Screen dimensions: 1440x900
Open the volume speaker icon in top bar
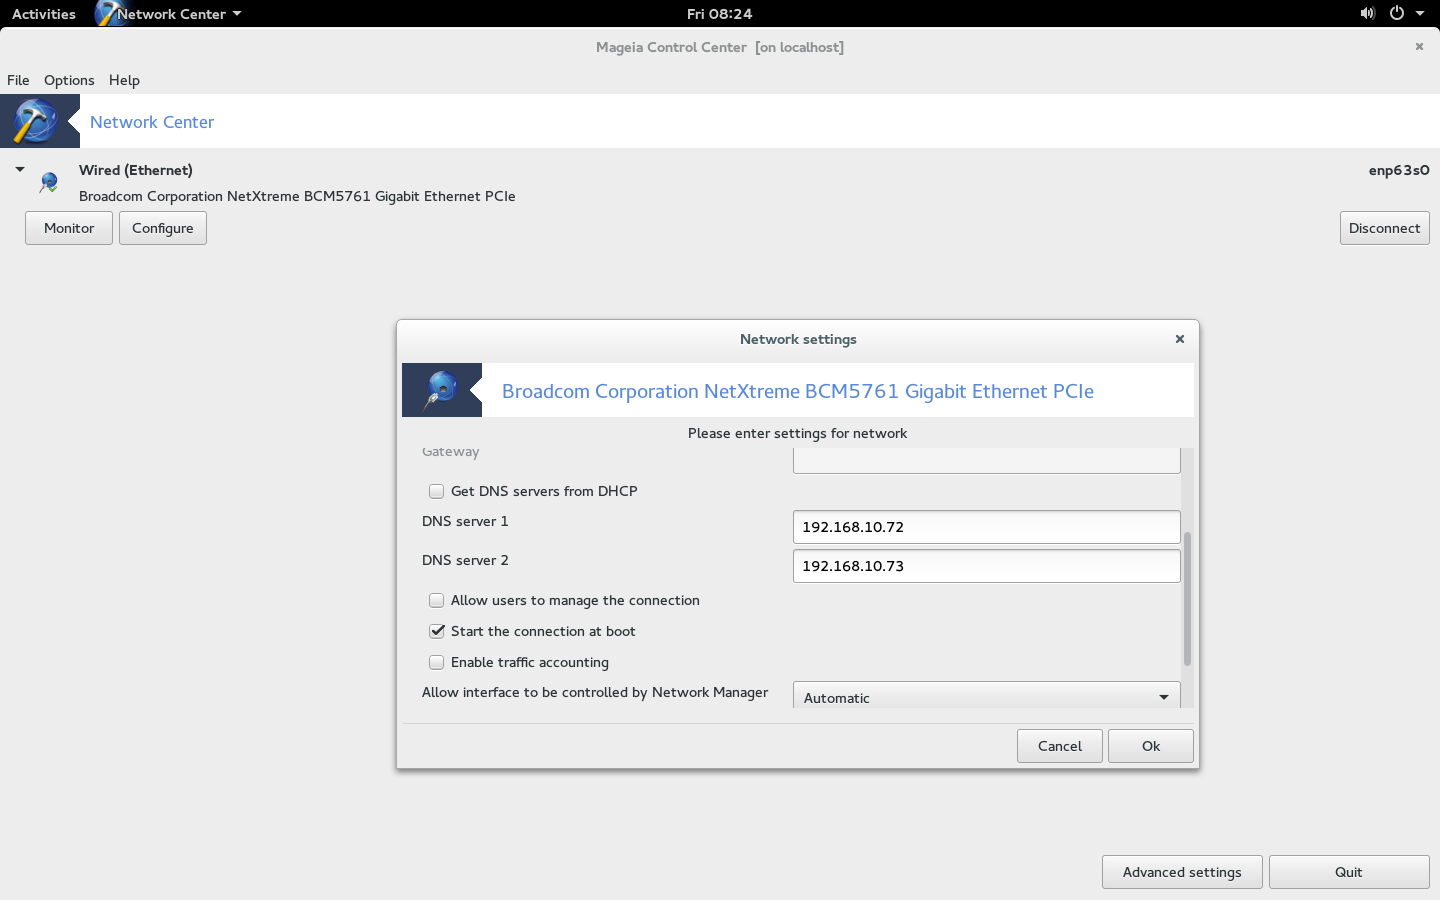(1367, 13)
